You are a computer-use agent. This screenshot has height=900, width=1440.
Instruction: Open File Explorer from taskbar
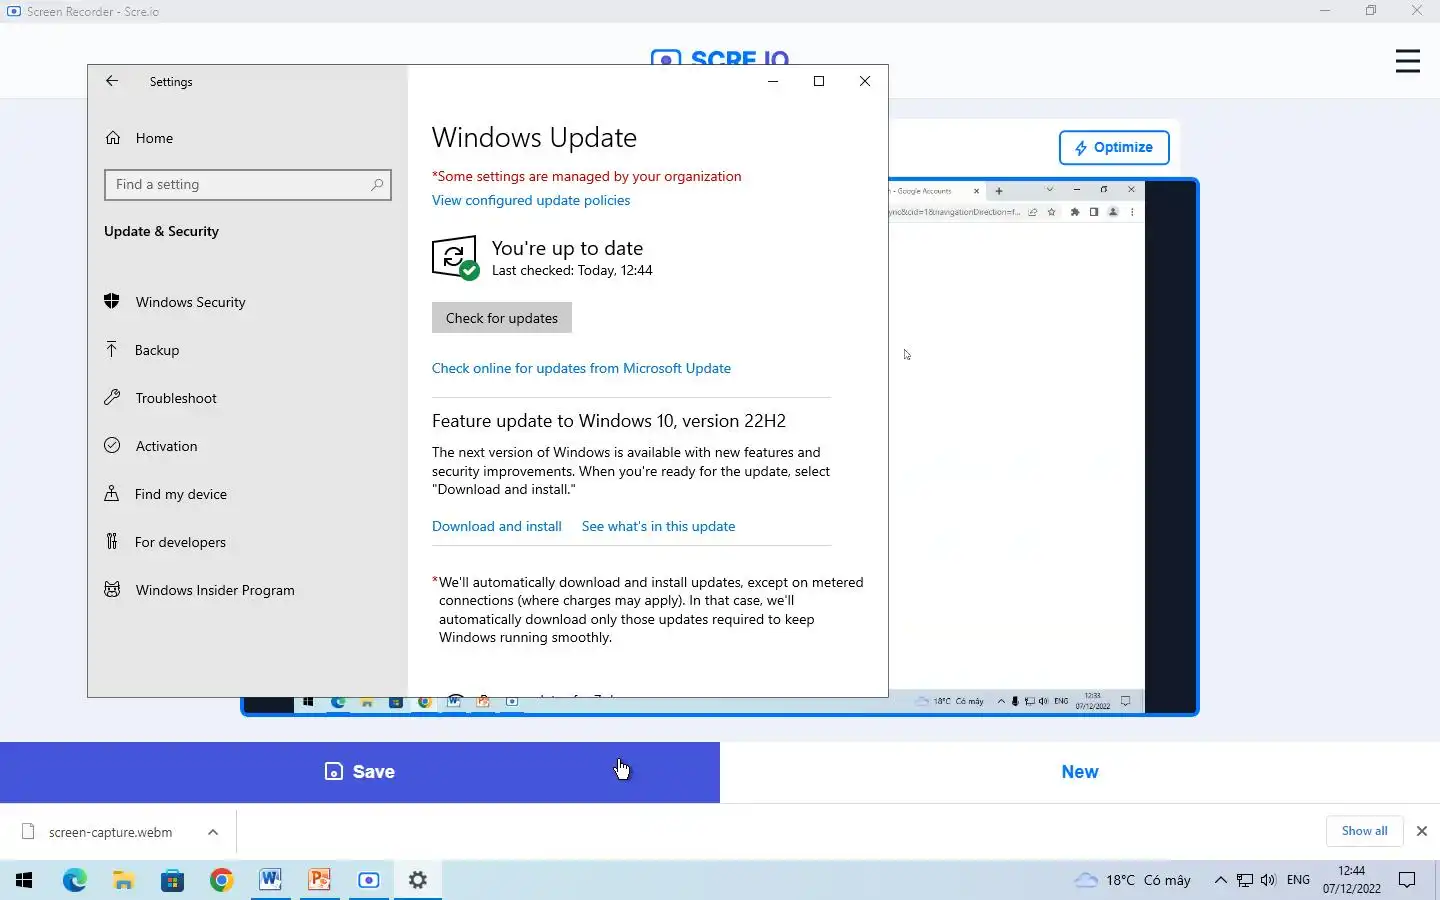coord(123,880)
